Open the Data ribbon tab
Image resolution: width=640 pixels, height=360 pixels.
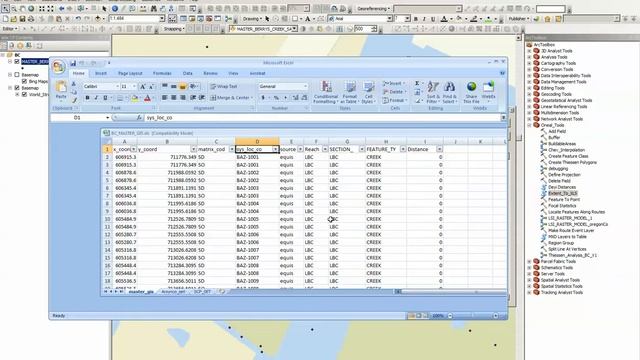point(188,73)
